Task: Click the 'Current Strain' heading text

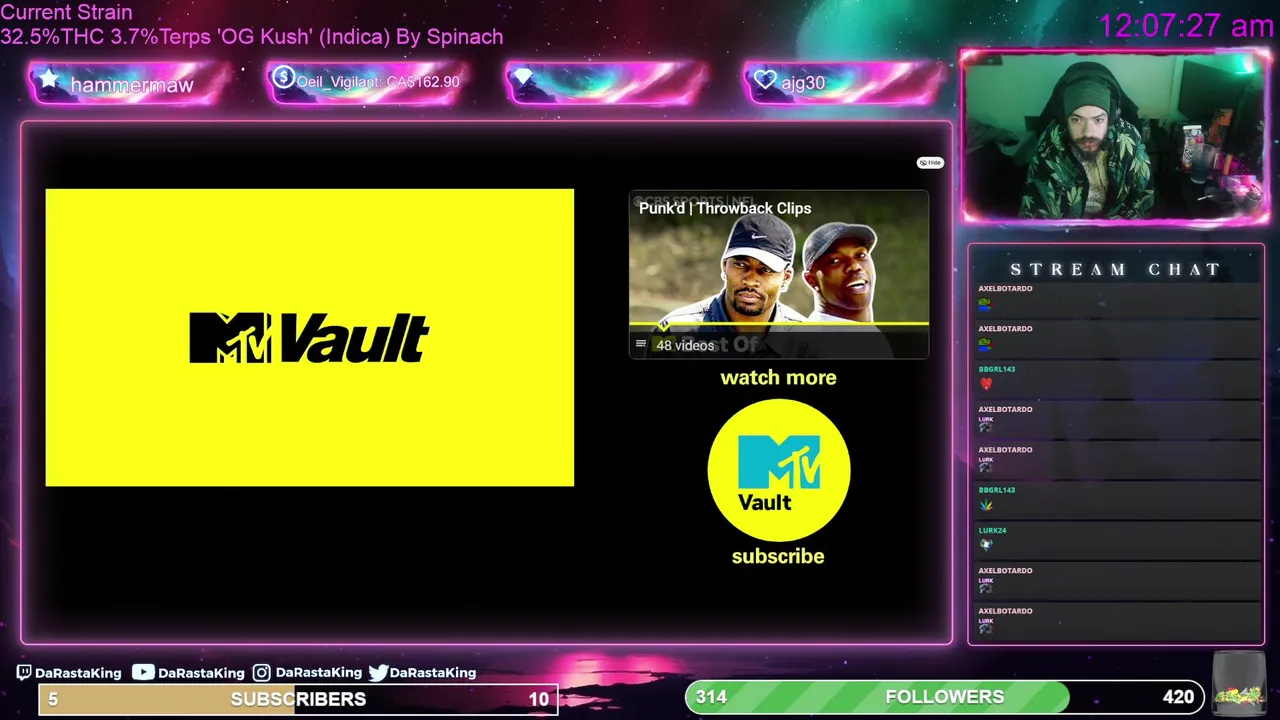Action: 66,13
